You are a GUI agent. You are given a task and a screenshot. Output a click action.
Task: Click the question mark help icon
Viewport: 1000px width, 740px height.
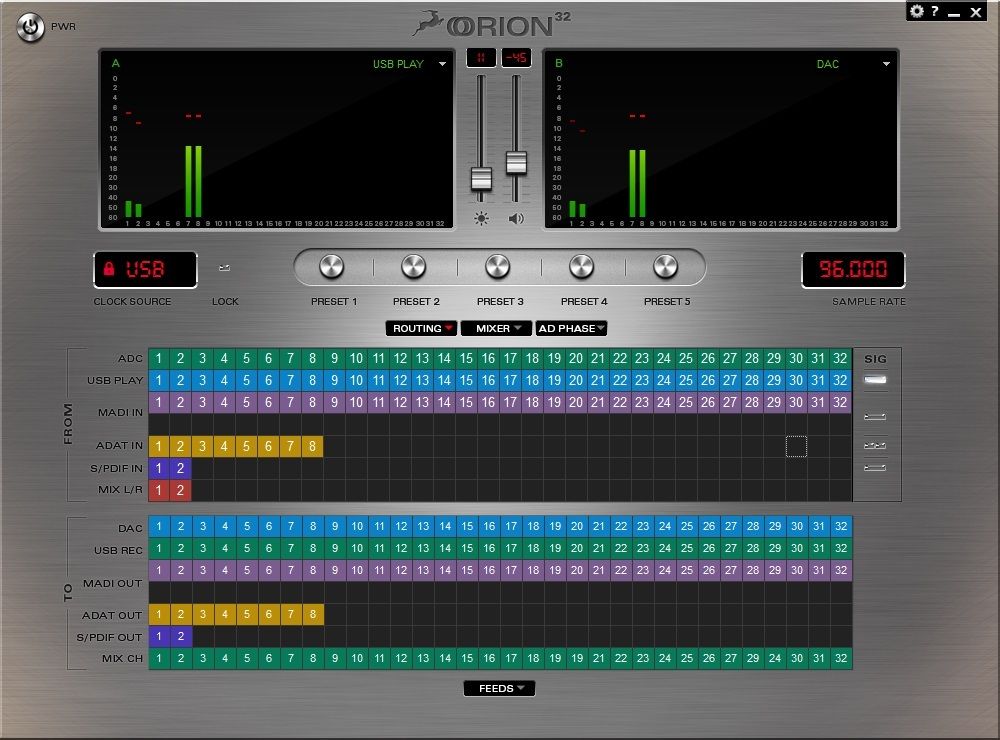935,12
